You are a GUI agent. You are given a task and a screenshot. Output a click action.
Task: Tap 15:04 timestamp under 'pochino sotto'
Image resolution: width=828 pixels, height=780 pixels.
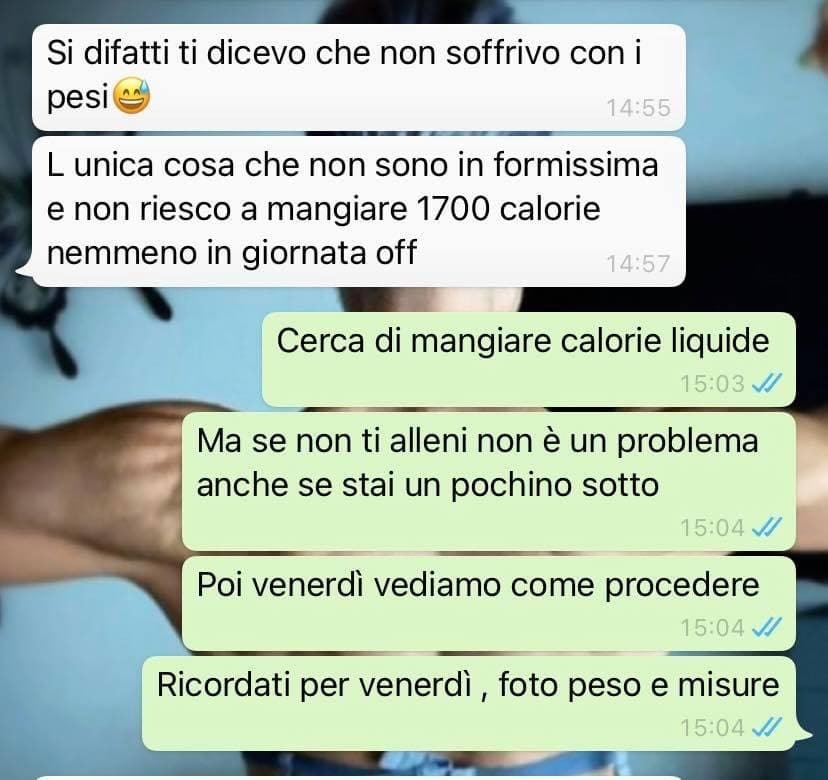(712, 527)
